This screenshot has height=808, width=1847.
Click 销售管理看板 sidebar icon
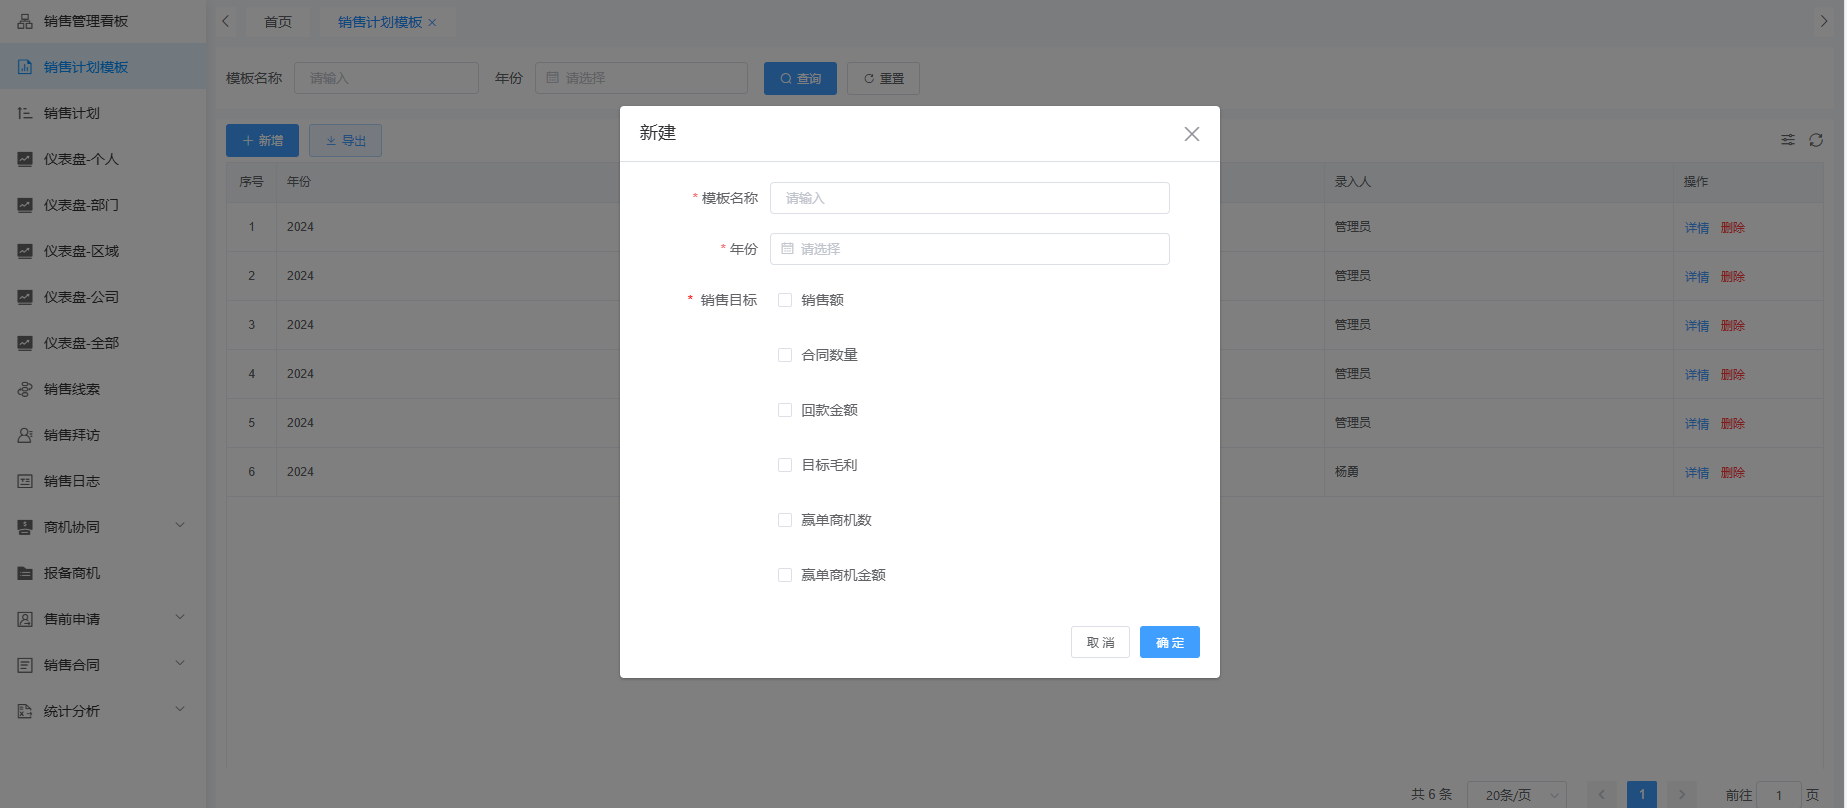(x=25, y=21)
